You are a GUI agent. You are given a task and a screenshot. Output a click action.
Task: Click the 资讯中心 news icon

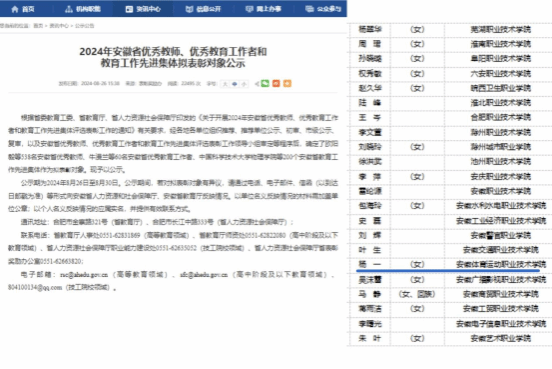[x=129, y=9]
